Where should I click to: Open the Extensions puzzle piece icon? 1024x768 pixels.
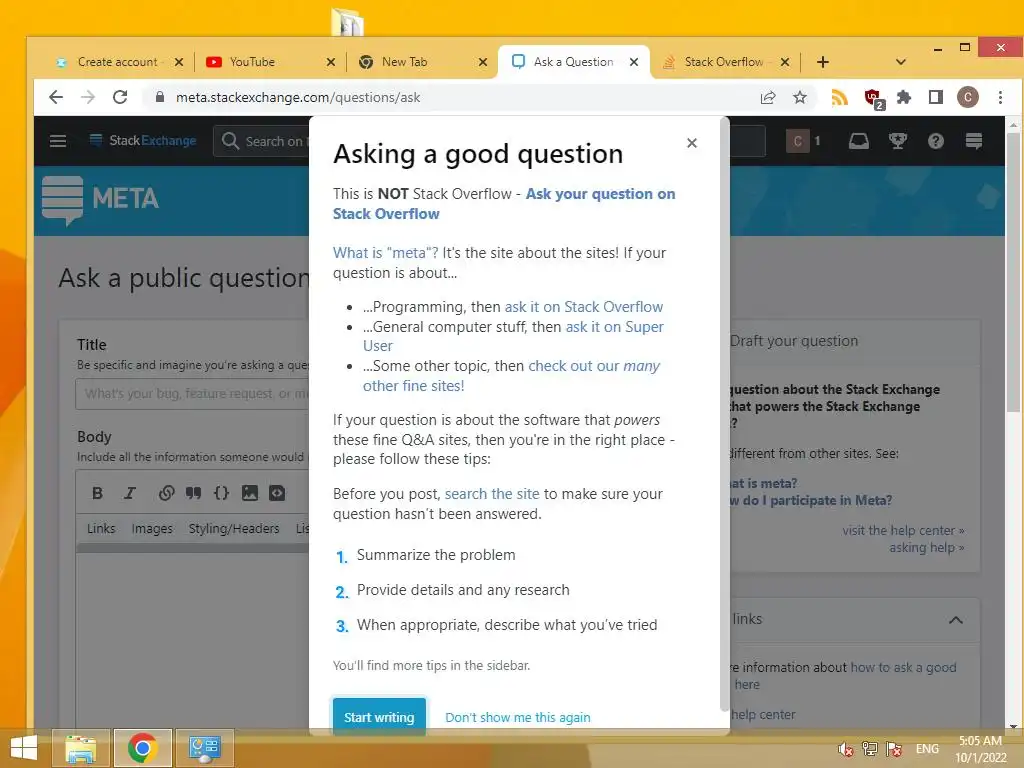coord(904,97)
